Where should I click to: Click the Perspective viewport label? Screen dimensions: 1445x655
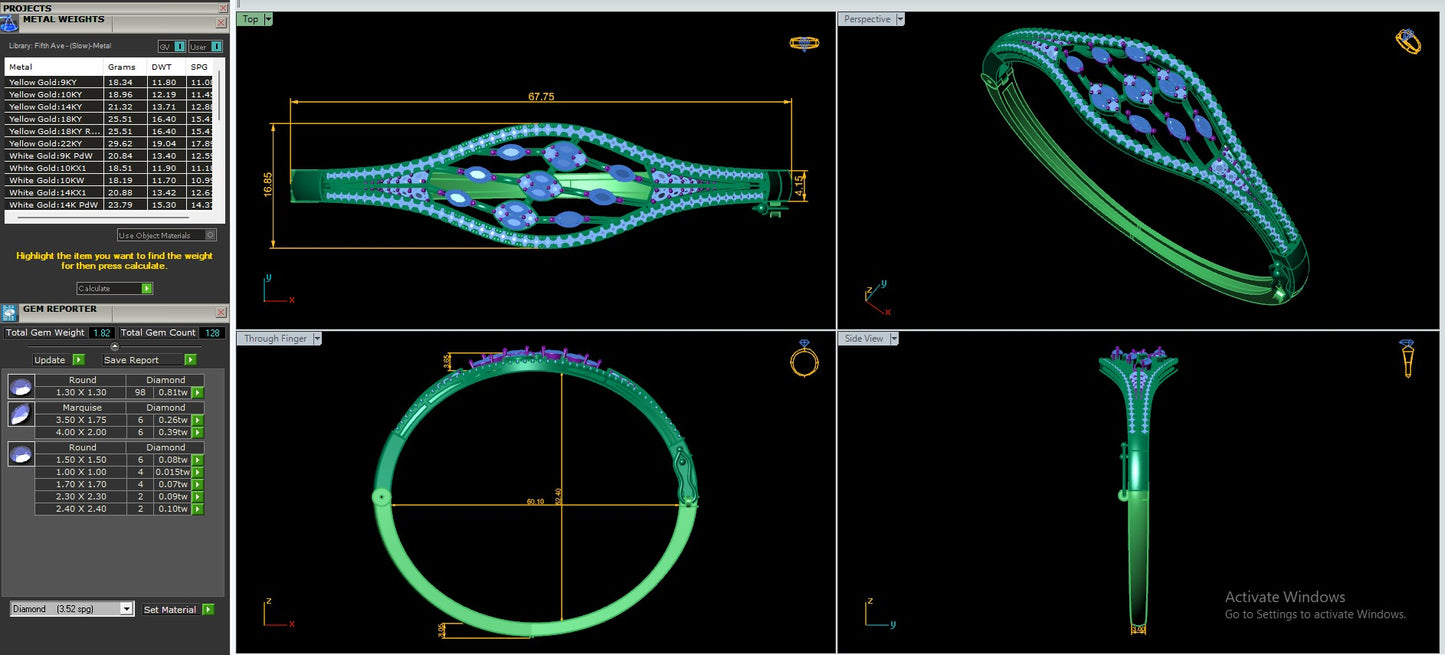tap(867, 19)
